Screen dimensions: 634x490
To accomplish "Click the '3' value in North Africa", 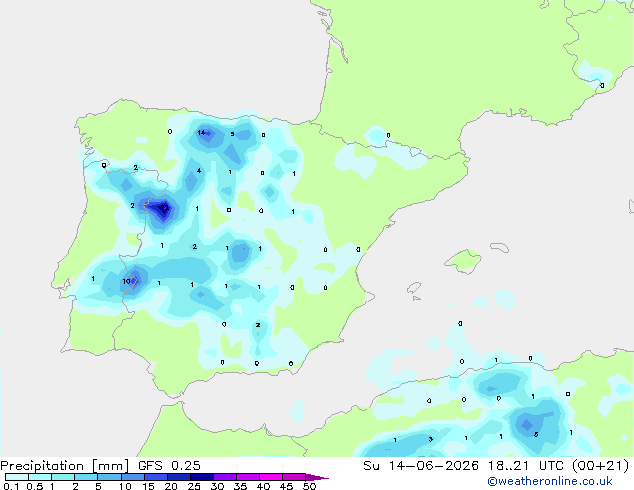I will (431, 439).
